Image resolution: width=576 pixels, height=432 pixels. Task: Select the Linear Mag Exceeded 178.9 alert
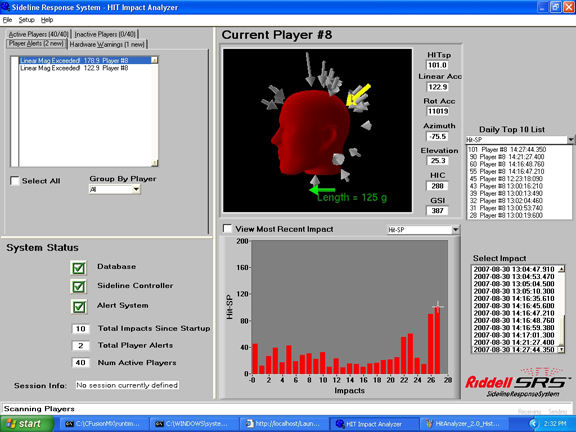tap(85, 61)
